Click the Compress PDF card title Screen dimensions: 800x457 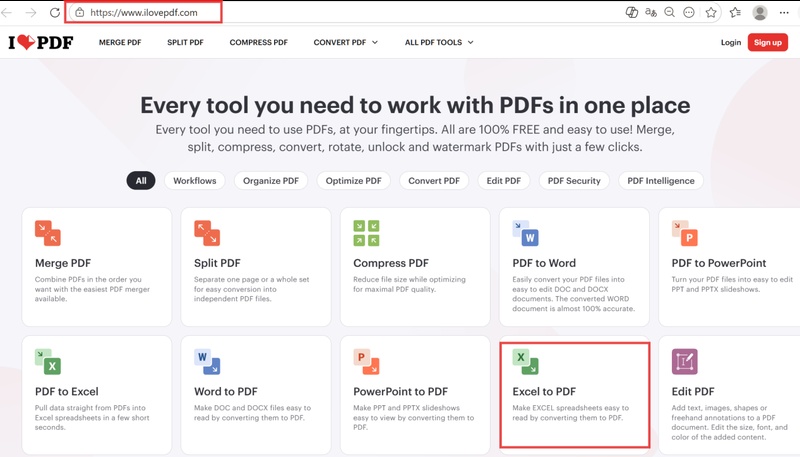coord(391,263)
